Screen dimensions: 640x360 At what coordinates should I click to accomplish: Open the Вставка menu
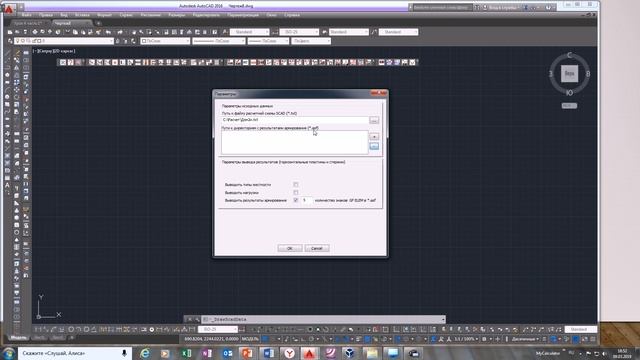point(82,15)
